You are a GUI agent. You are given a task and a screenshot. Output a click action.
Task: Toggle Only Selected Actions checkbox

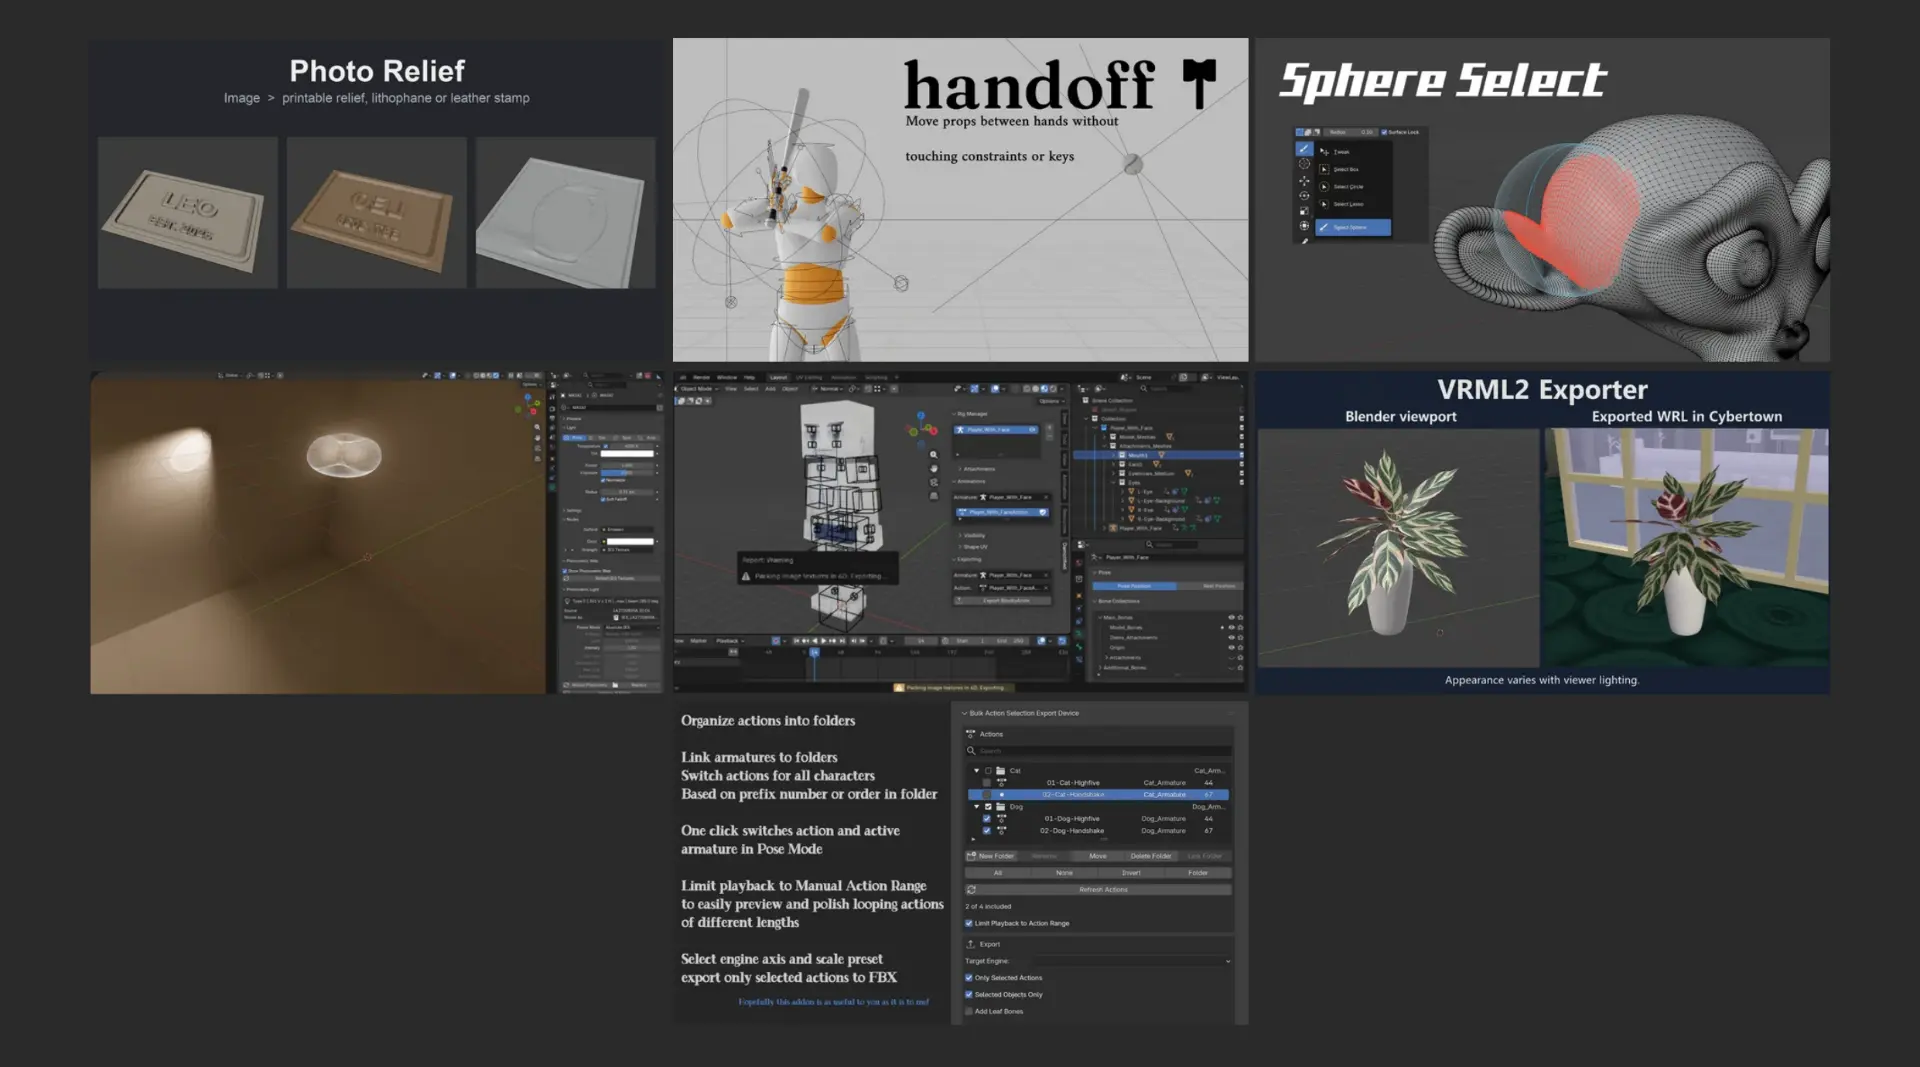(969, 978)
